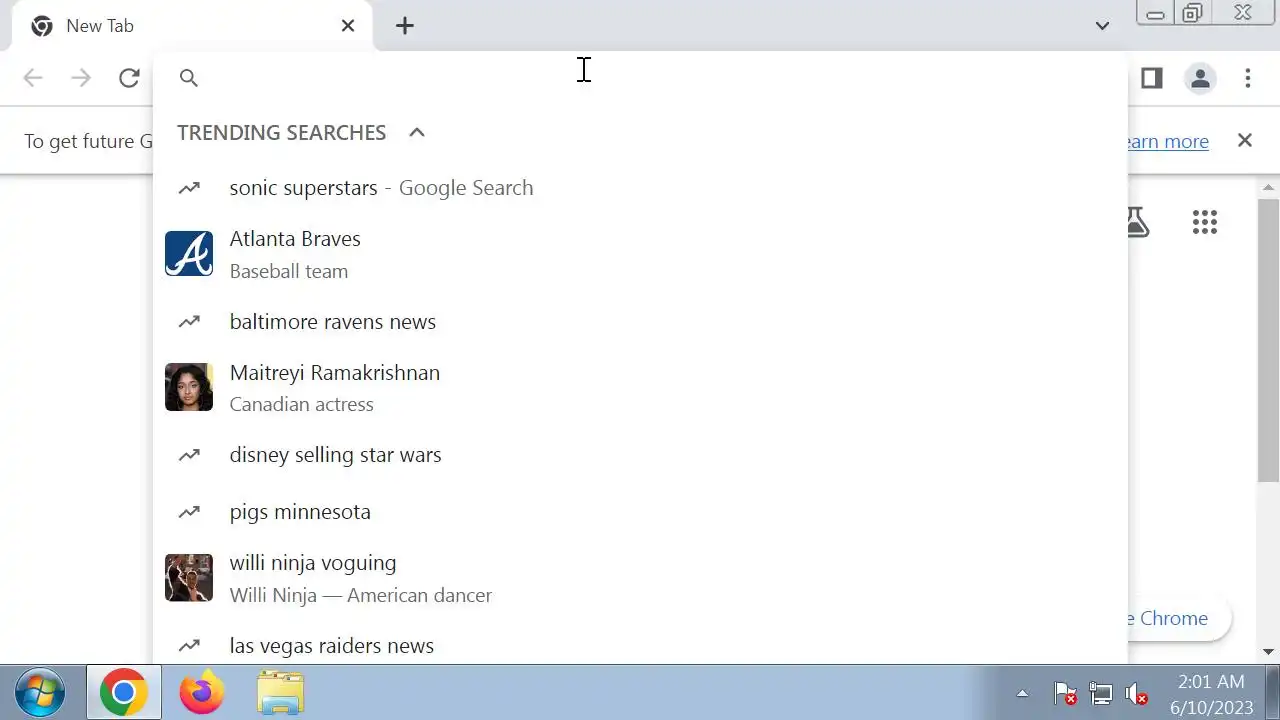
Task: Dismiss the infobar with X
Action: point(1245,140)
